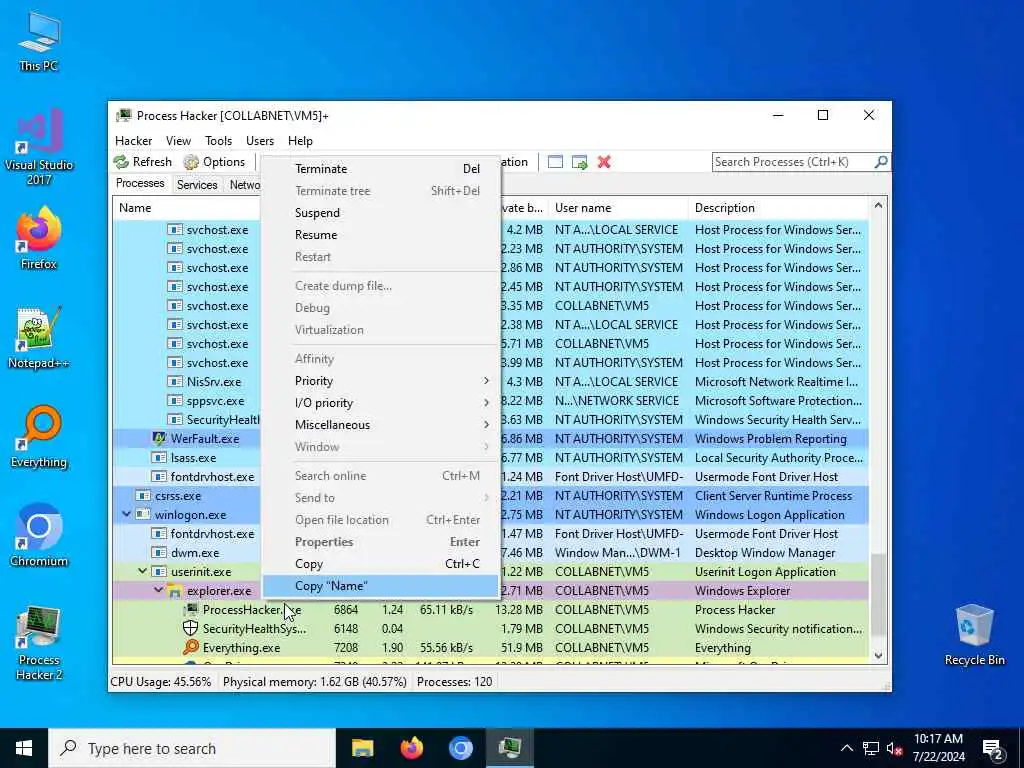
Task: Click the WerFault.exe process icon
Action: click(159, 438)
